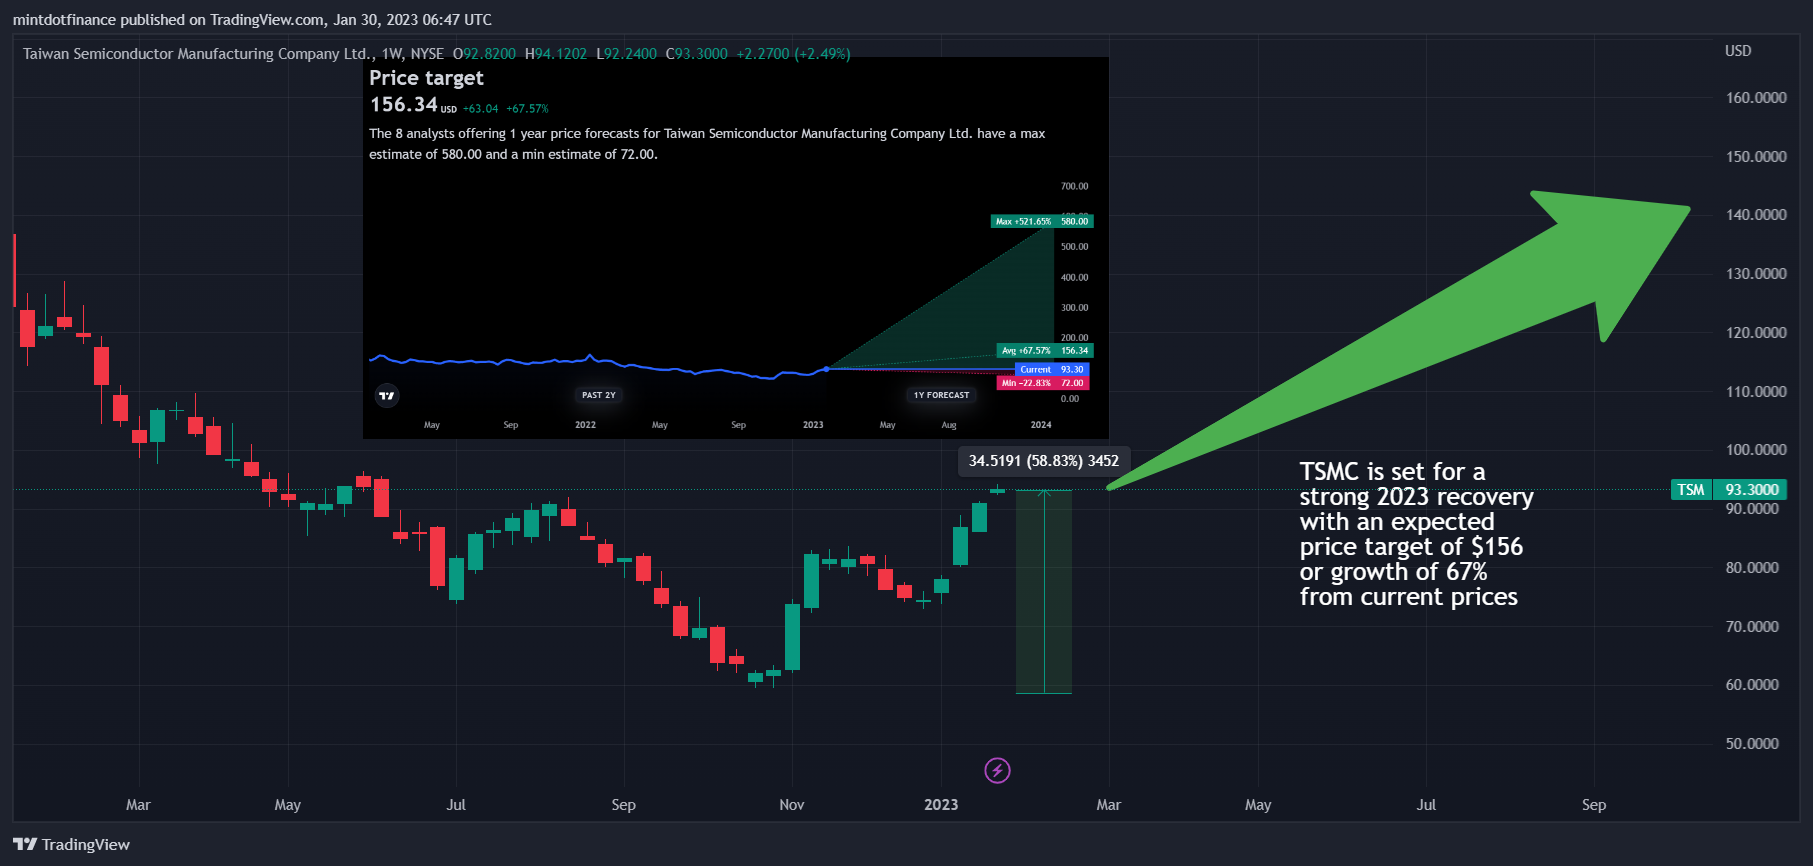The image size is (1813, 866).
Task: Click the TradingView logo inside the price target widget
Action: pos(387,395)
